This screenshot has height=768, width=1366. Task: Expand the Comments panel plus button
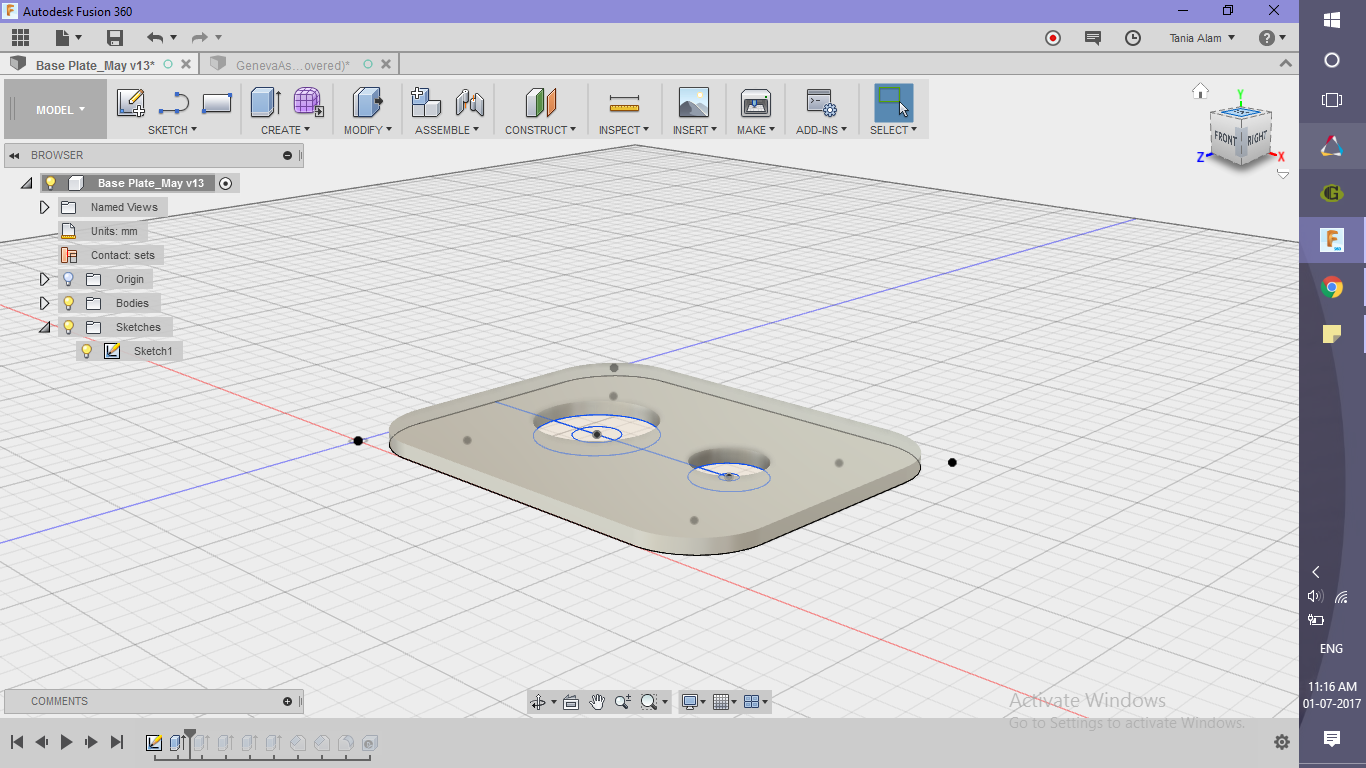coord(287,701)
